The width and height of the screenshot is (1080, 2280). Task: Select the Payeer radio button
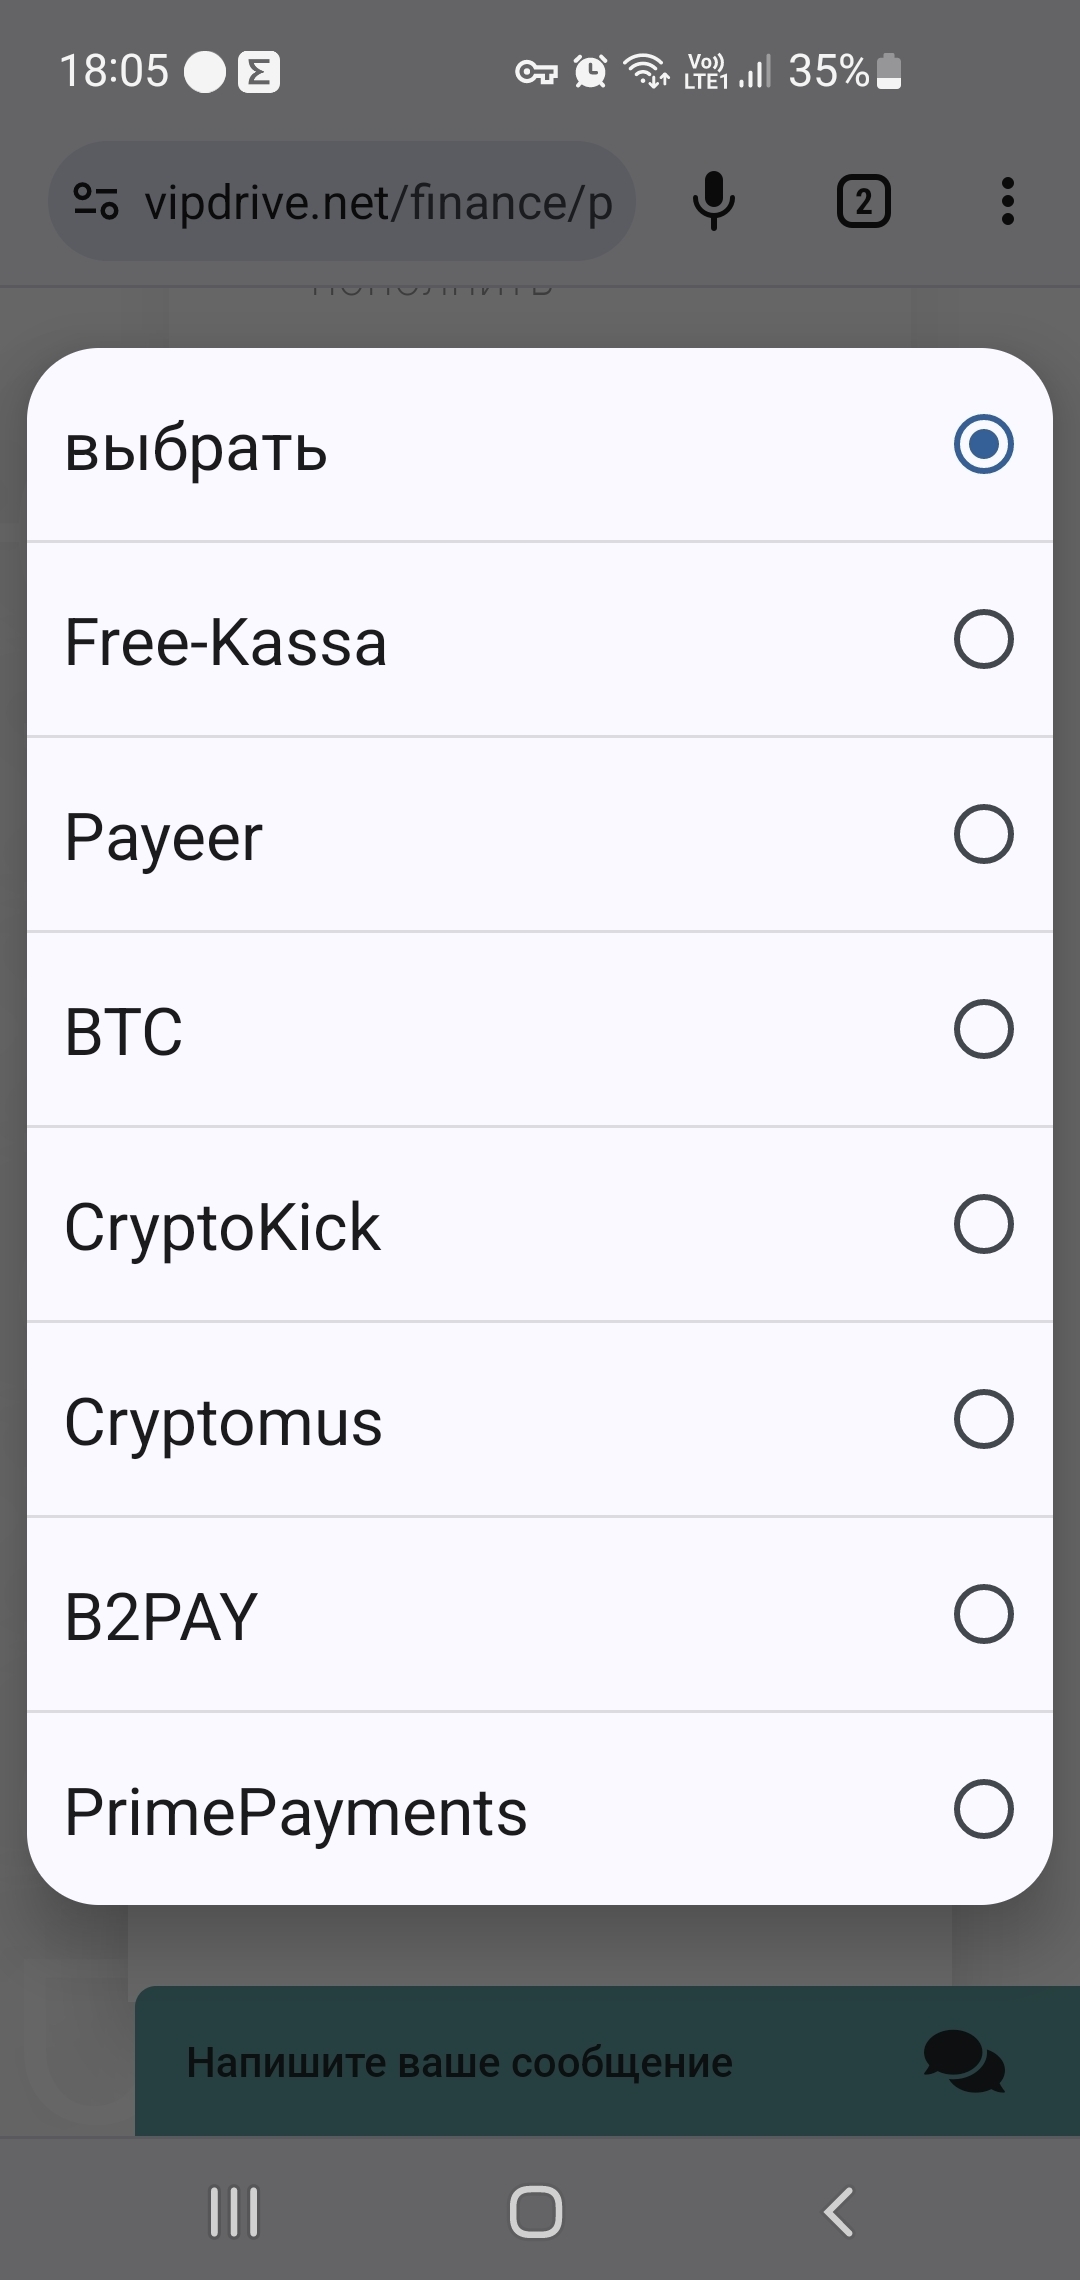[x=983, y=834]
